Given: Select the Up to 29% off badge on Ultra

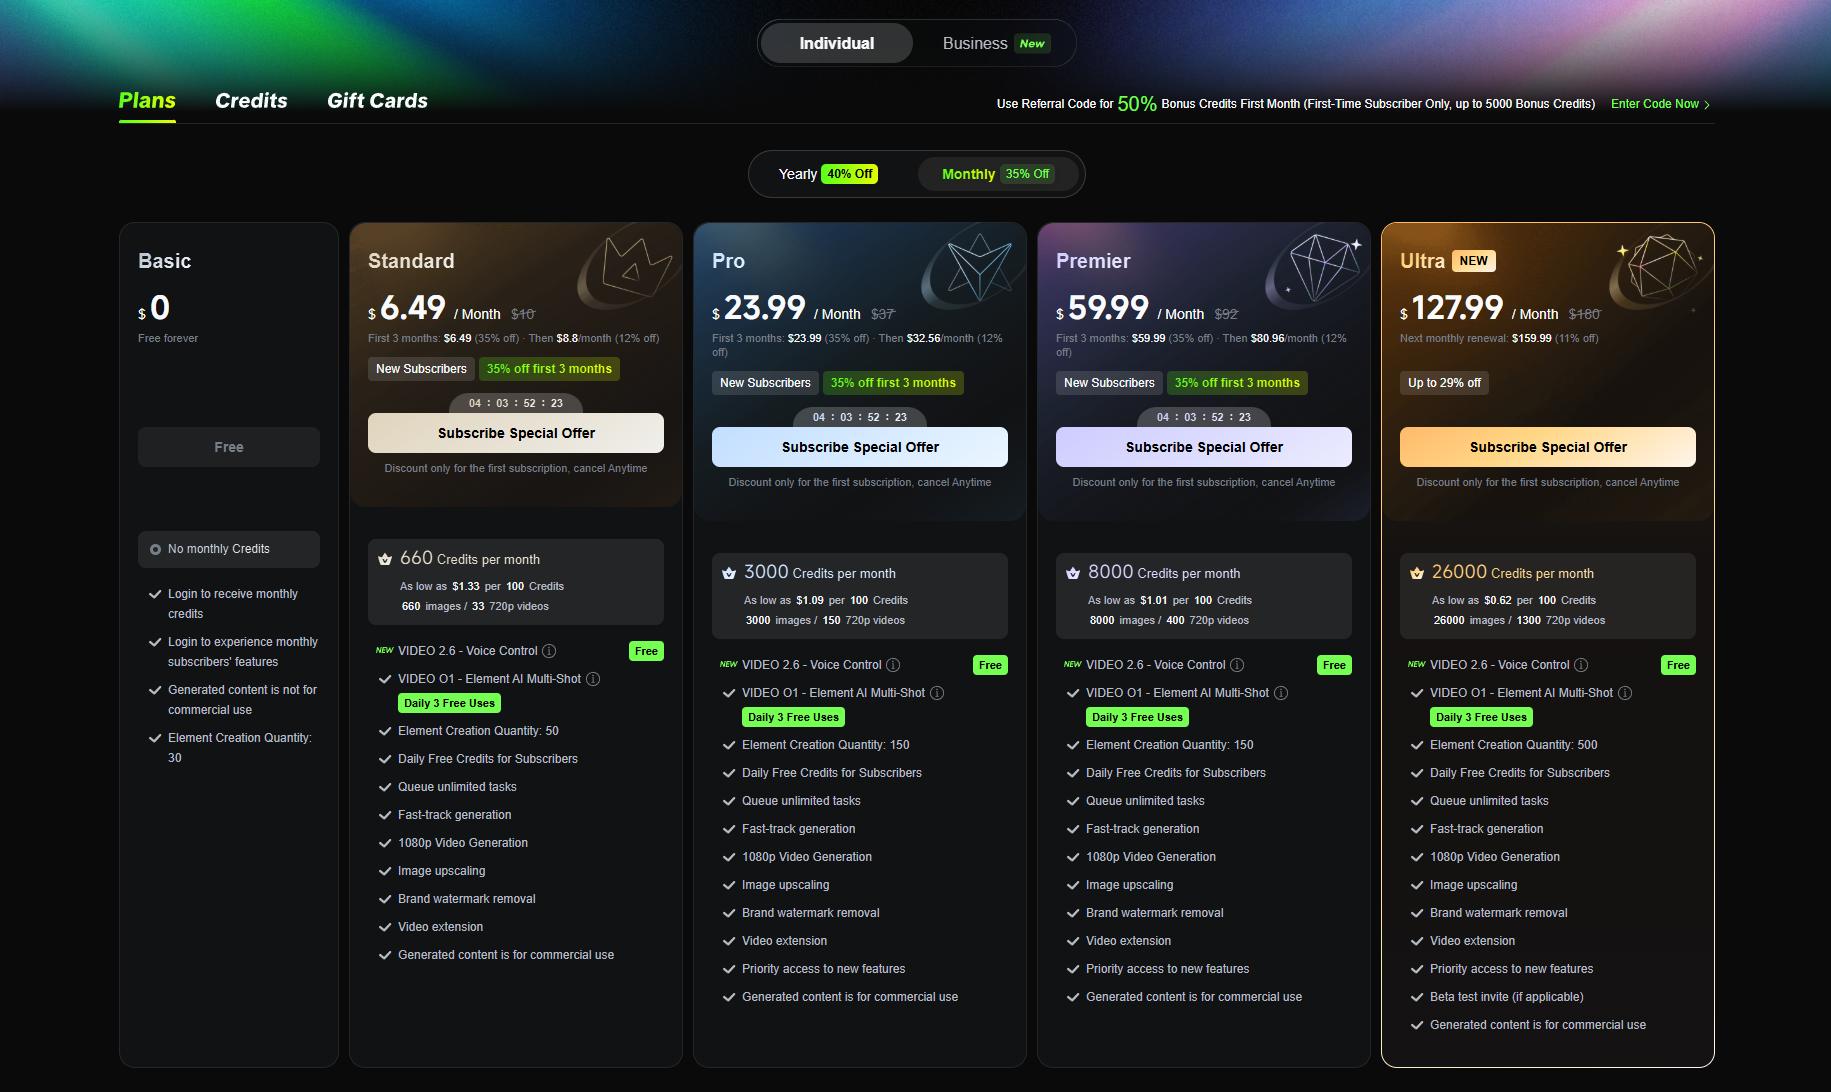Looking at the screenshot, I should click(1444, 383).
